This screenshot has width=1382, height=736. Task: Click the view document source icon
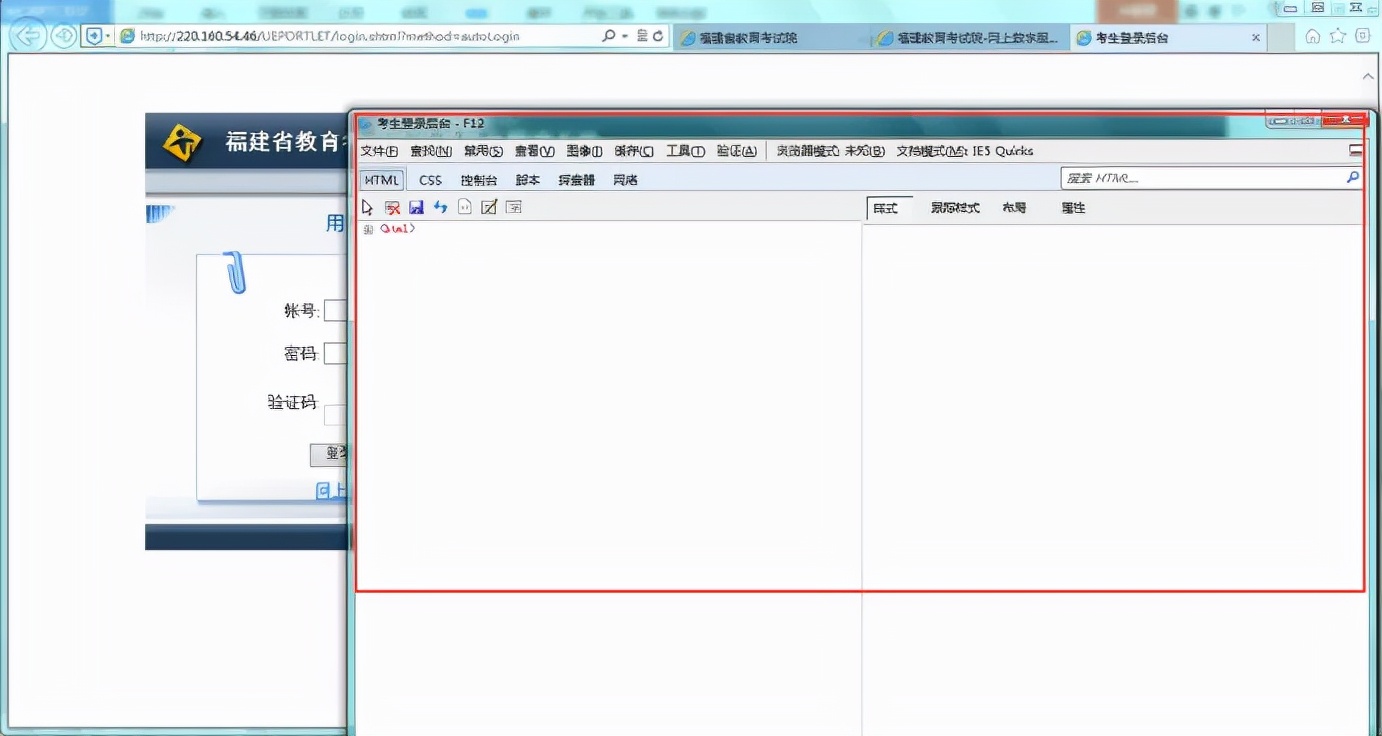[x=463, y=206]
